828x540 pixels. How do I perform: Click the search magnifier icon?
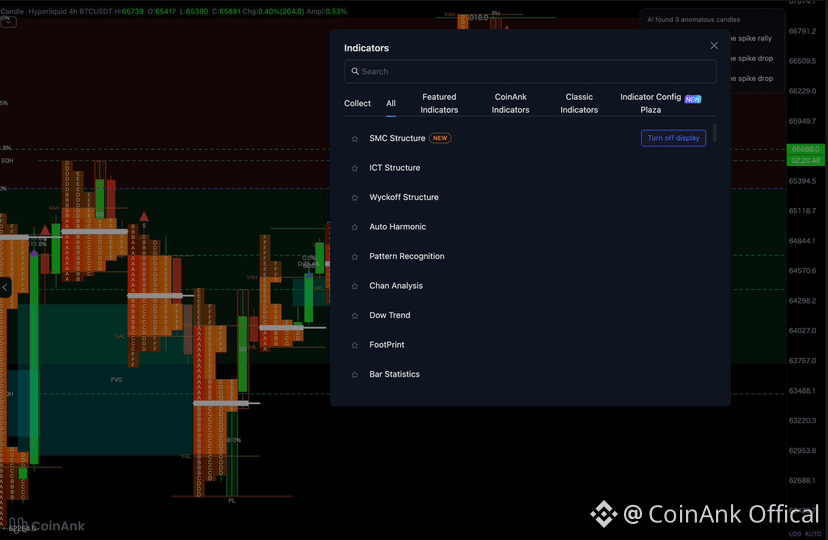coord(355,71)
